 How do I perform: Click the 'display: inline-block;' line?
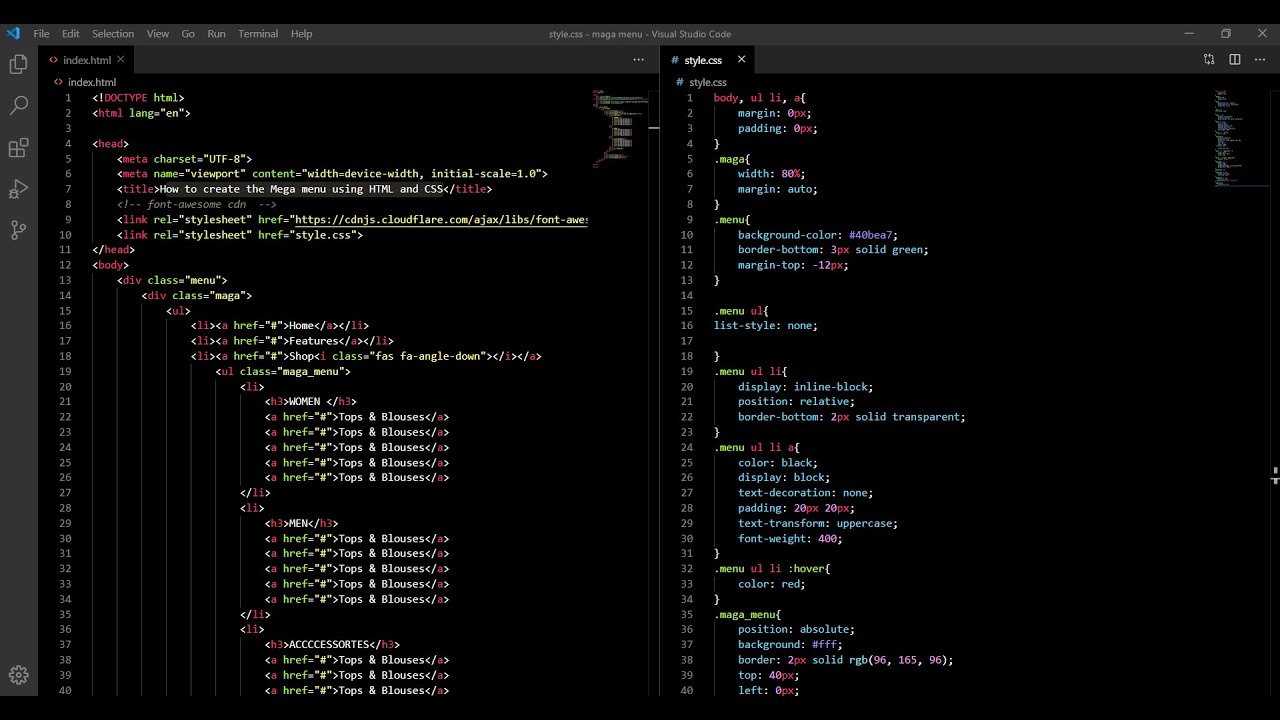[x=805, y=387]
